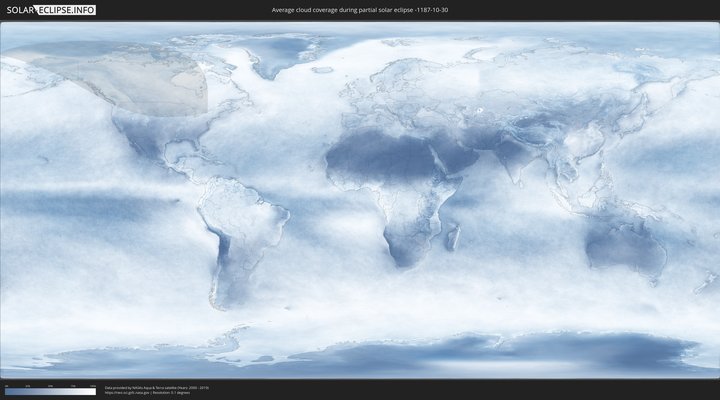Click on Antarctica at the map's bottom
Image resolution: width=720 pixels, height=400 pixels.
(x=400, y=355)
